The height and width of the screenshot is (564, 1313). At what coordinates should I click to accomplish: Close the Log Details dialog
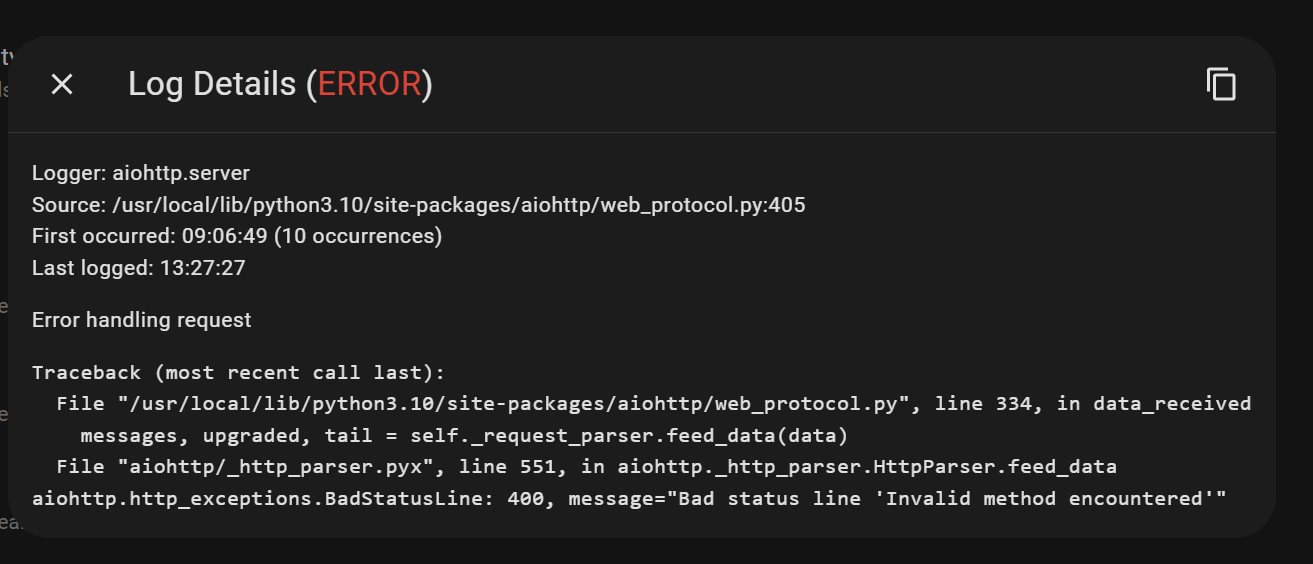(x=62, y=84)
